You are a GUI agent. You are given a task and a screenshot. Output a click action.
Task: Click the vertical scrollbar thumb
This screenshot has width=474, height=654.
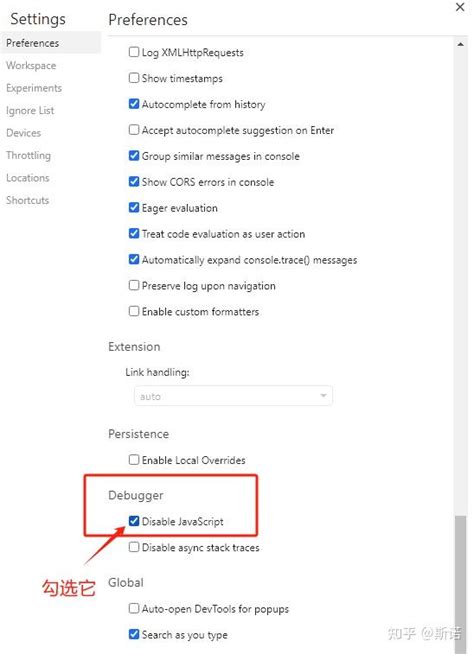tap(461, 584)
